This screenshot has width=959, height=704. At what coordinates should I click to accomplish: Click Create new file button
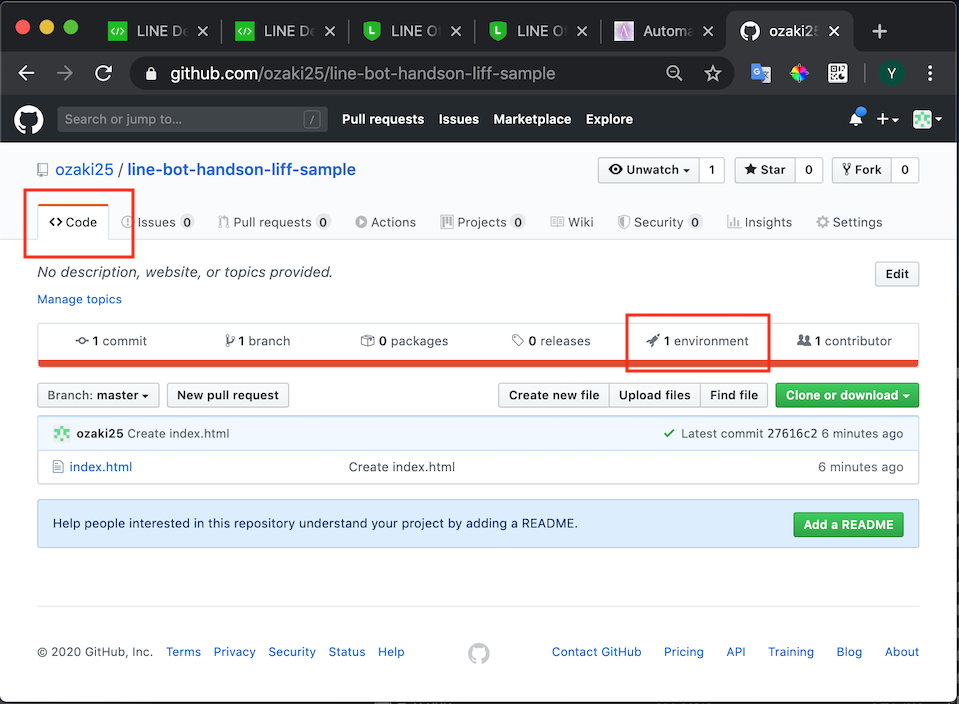tap(554, 395)
